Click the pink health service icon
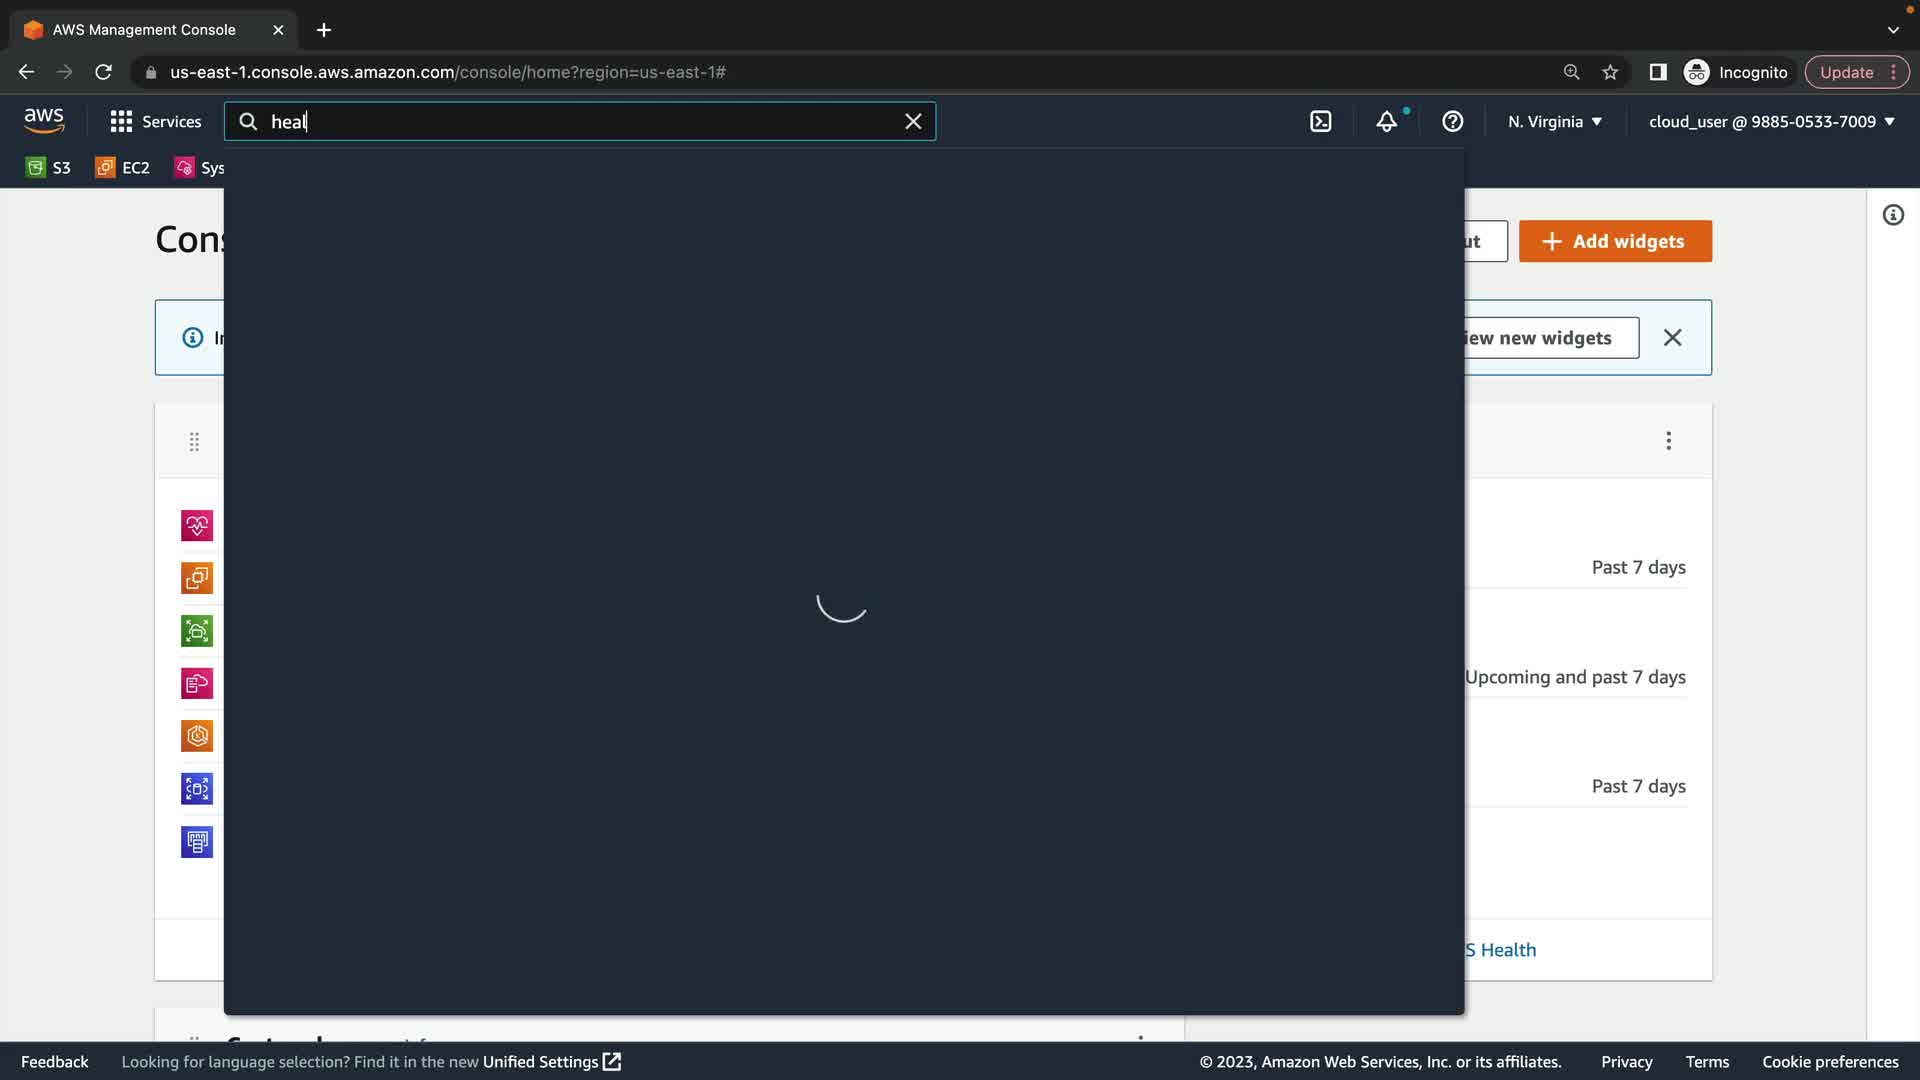 coord(197,526)
